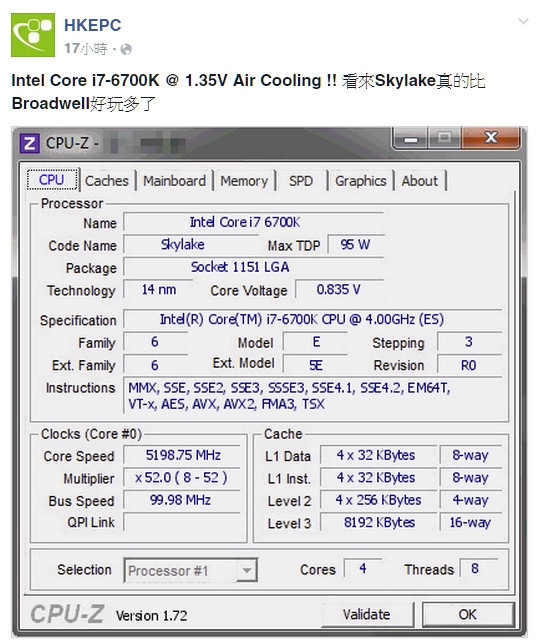The height and width of the screenshot is (643, 539).
Task: Click the Level 2 4-way associativity
Action: (470, 500)
